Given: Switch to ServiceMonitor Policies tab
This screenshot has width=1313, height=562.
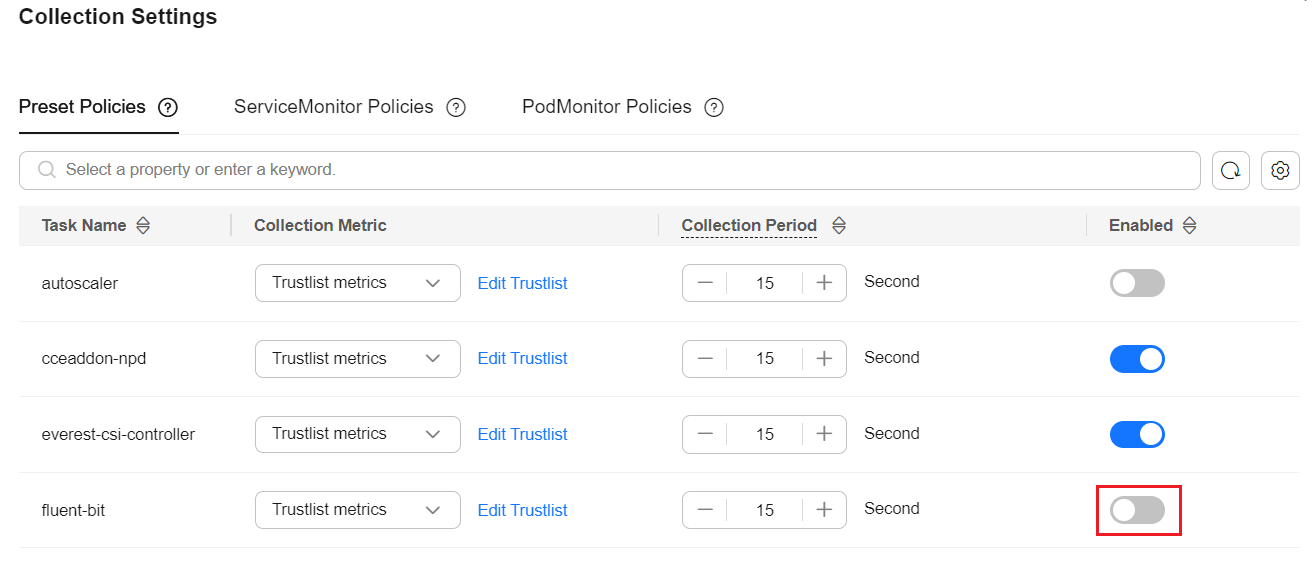Looking at the screenshot, I should [333, 107].
